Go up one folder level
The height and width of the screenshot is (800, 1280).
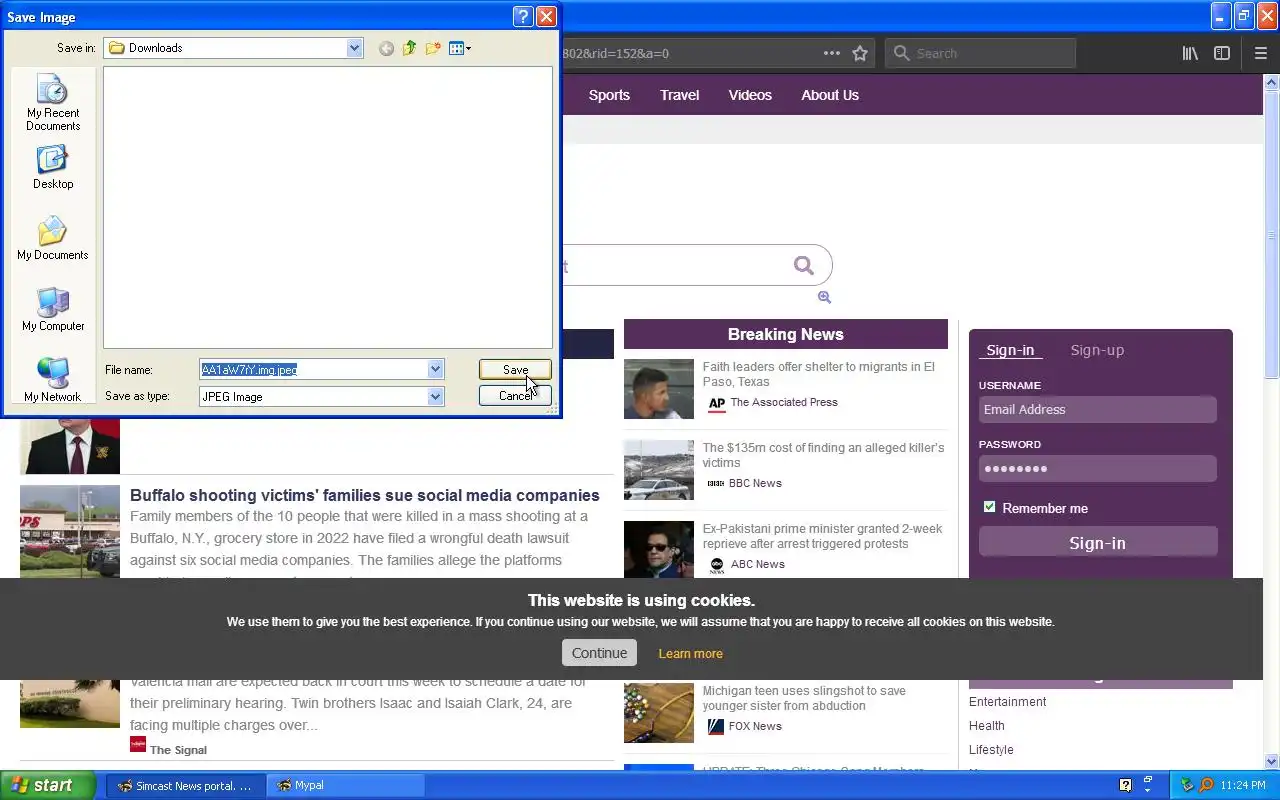tap(409, 48)
